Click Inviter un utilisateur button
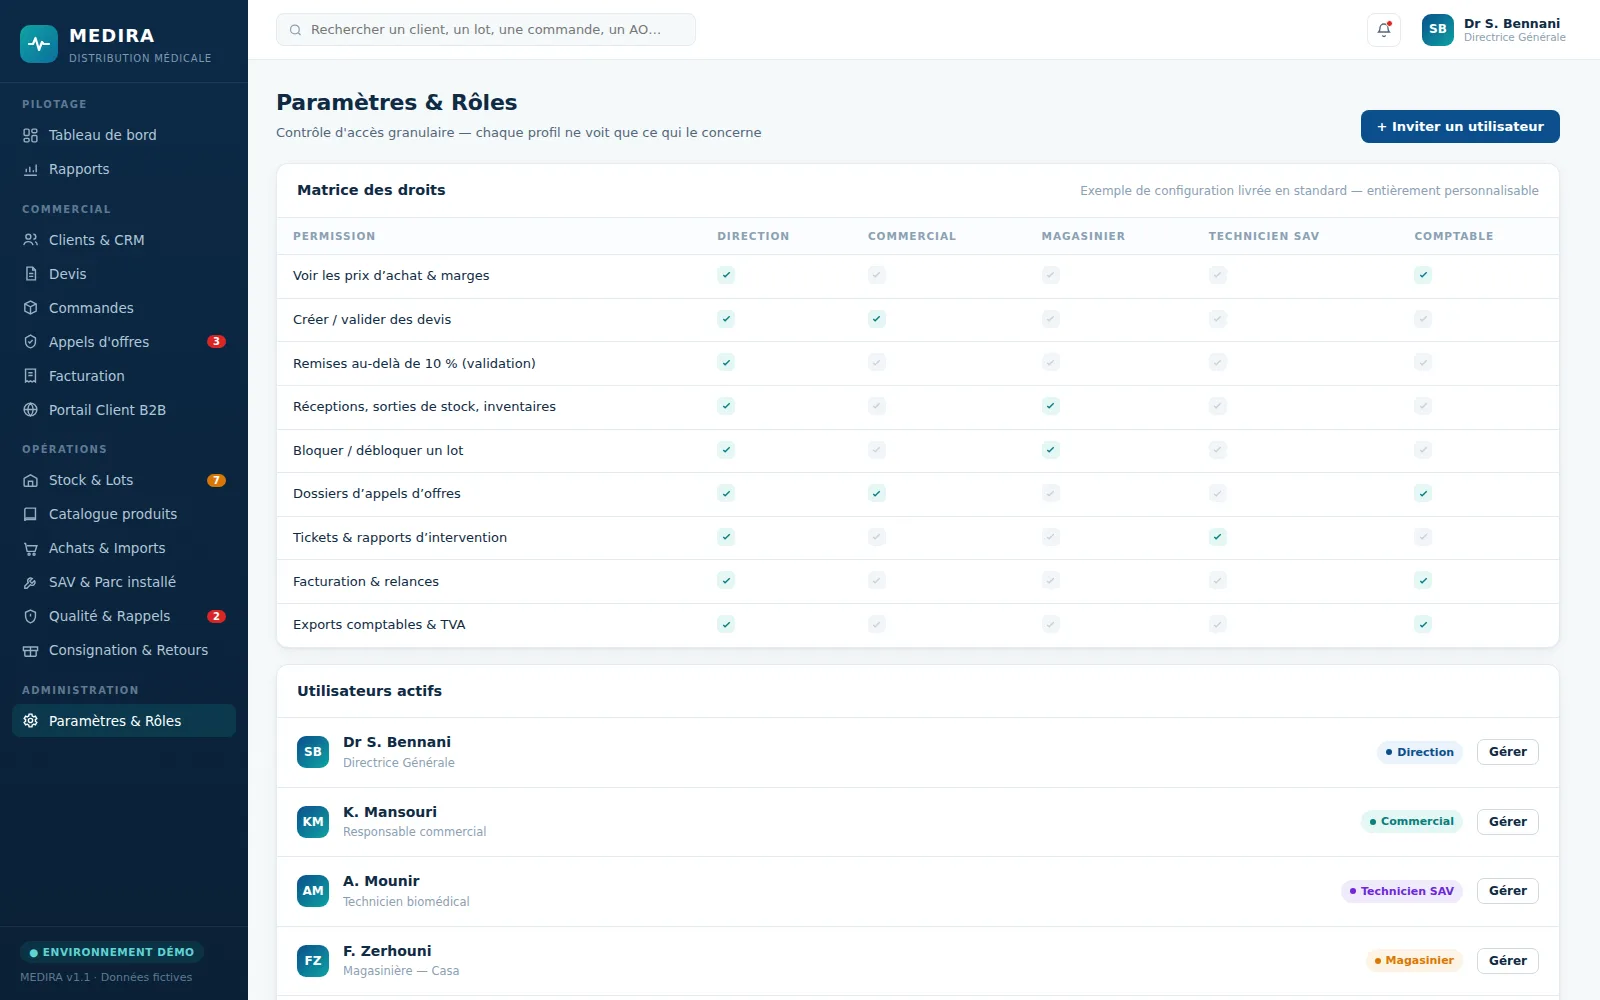The height and width of the screenshot is (1000, 1600). coord(1460,127)
